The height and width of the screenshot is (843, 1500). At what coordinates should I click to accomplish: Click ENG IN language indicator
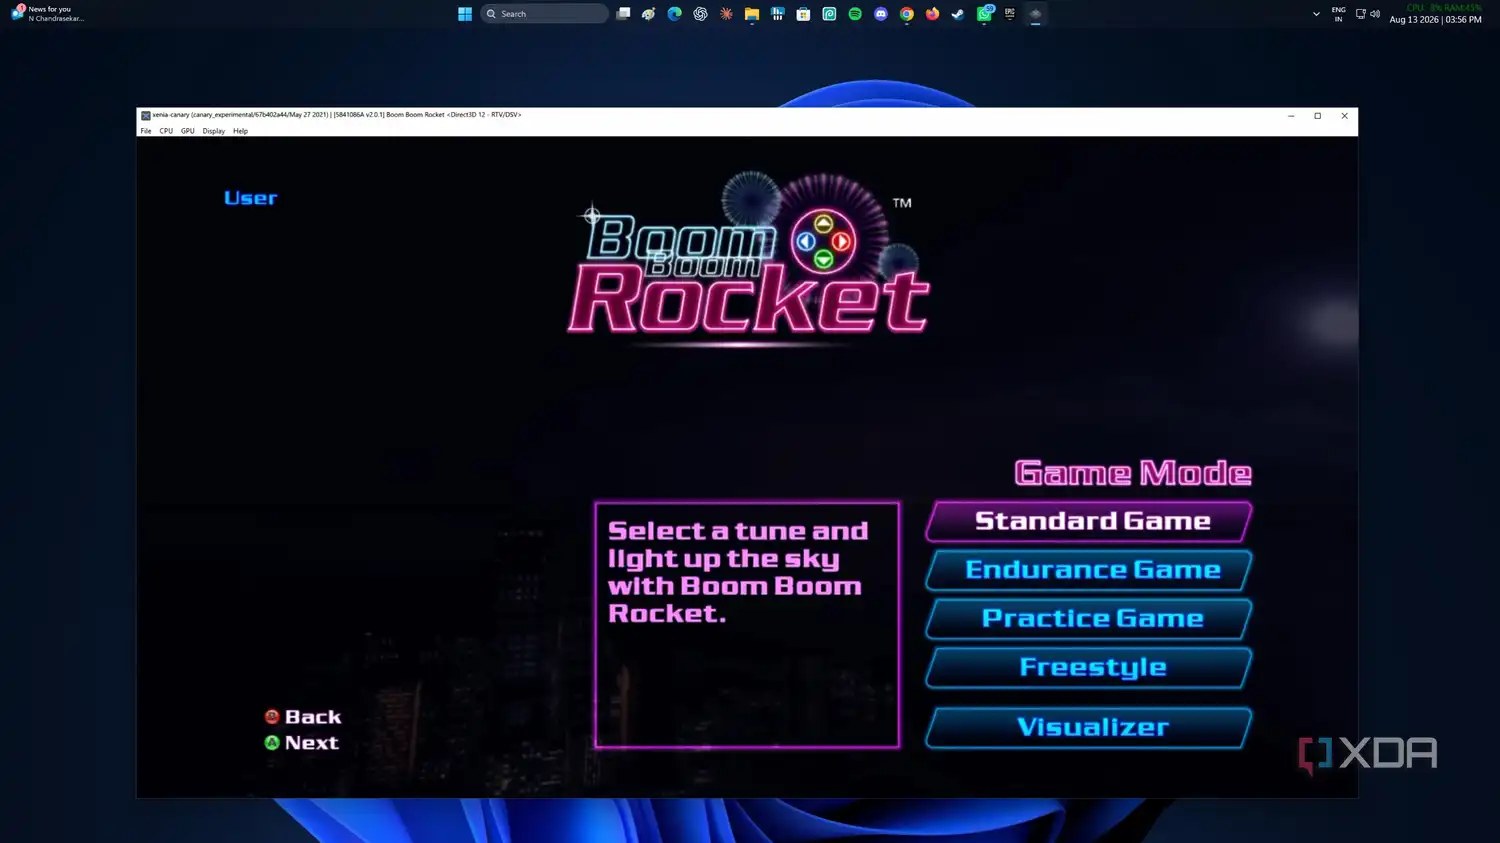coord(1338,14)
